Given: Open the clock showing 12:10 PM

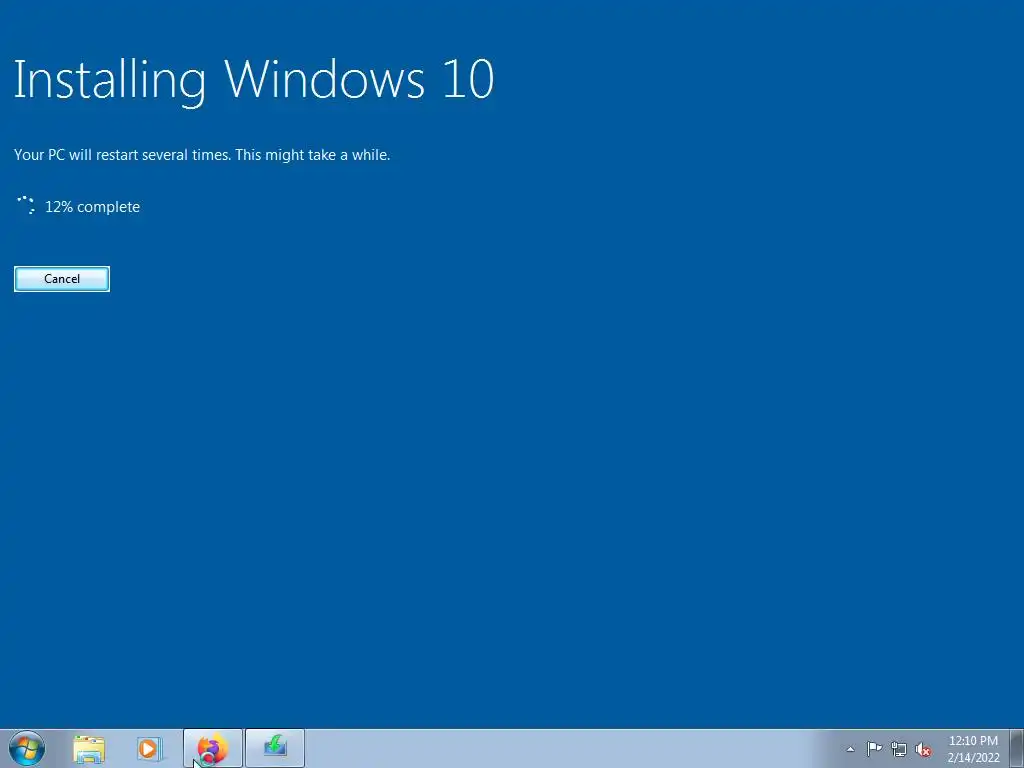Looking at the screenshot, I should pyautogui.click(x=973, y=749).
